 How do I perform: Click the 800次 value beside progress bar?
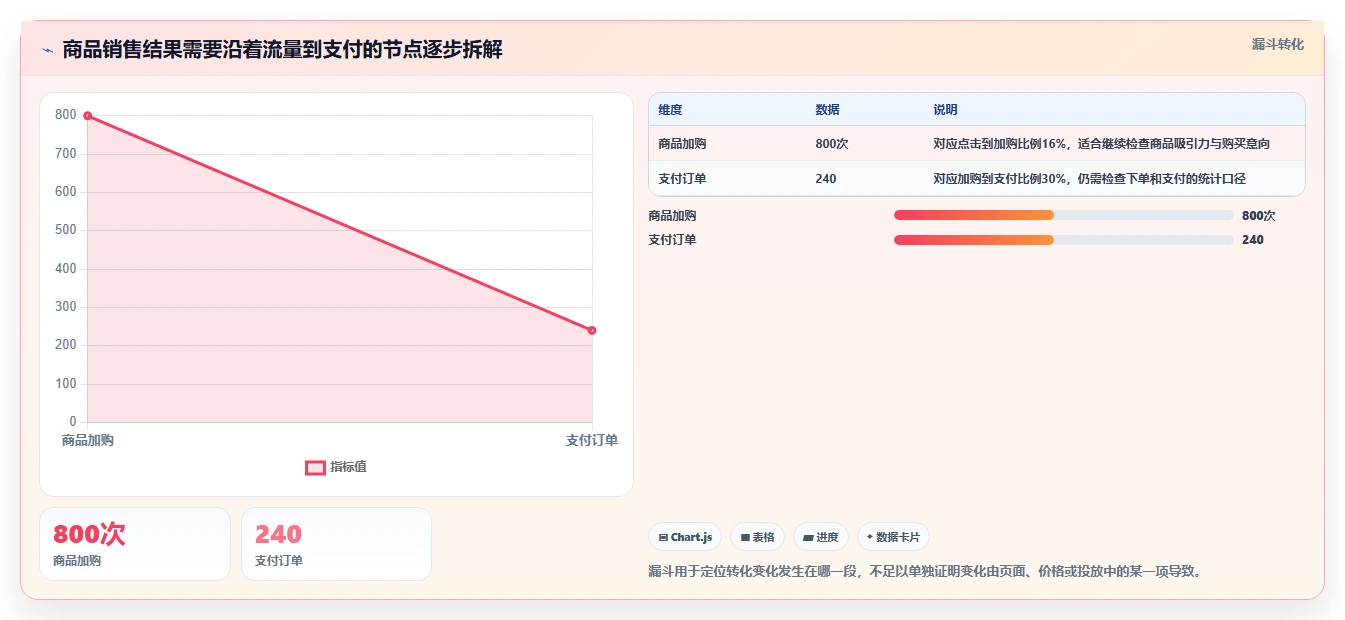pos(1258,215)
